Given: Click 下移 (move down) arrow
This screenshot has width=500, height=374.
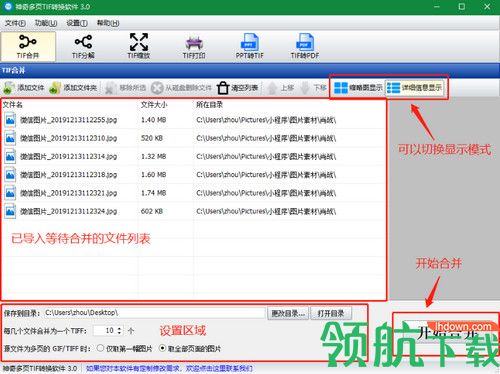Looking at the screenshot, I should pyautogui.click(x=305, y=88).
